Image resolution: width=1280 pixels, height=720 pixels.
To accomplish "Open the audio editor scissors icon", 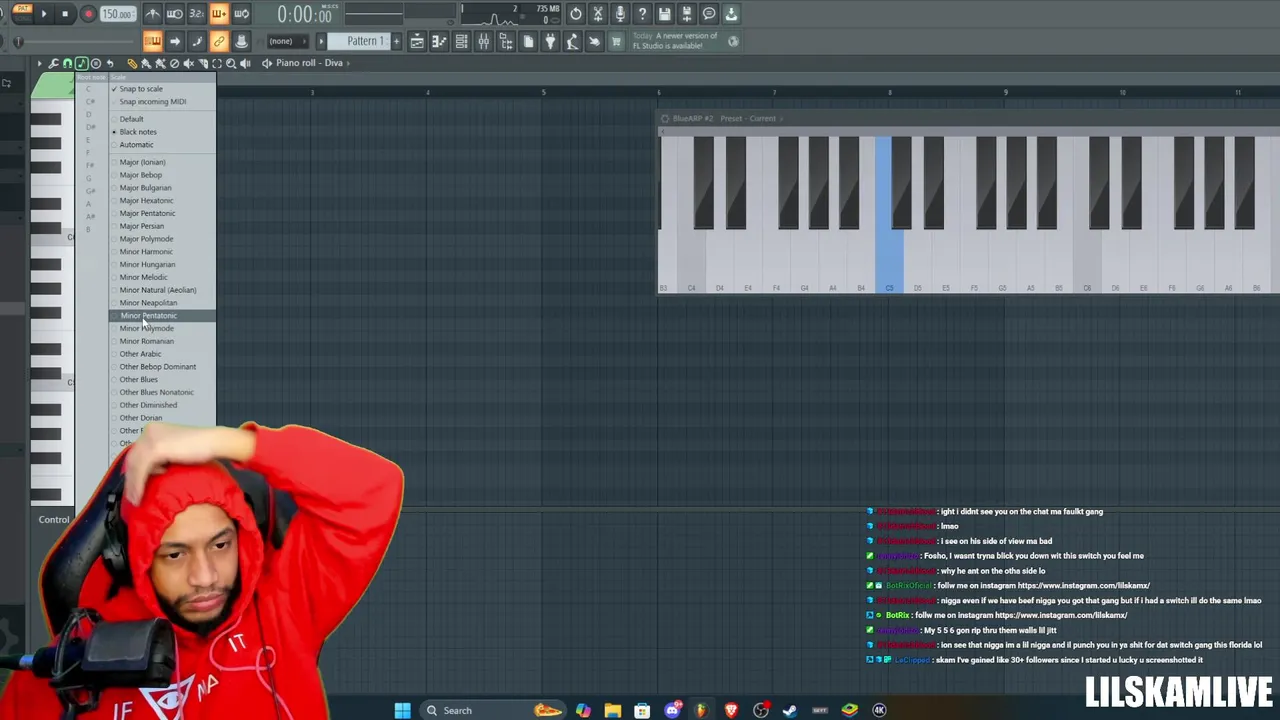I will click(x=598, y=14).
